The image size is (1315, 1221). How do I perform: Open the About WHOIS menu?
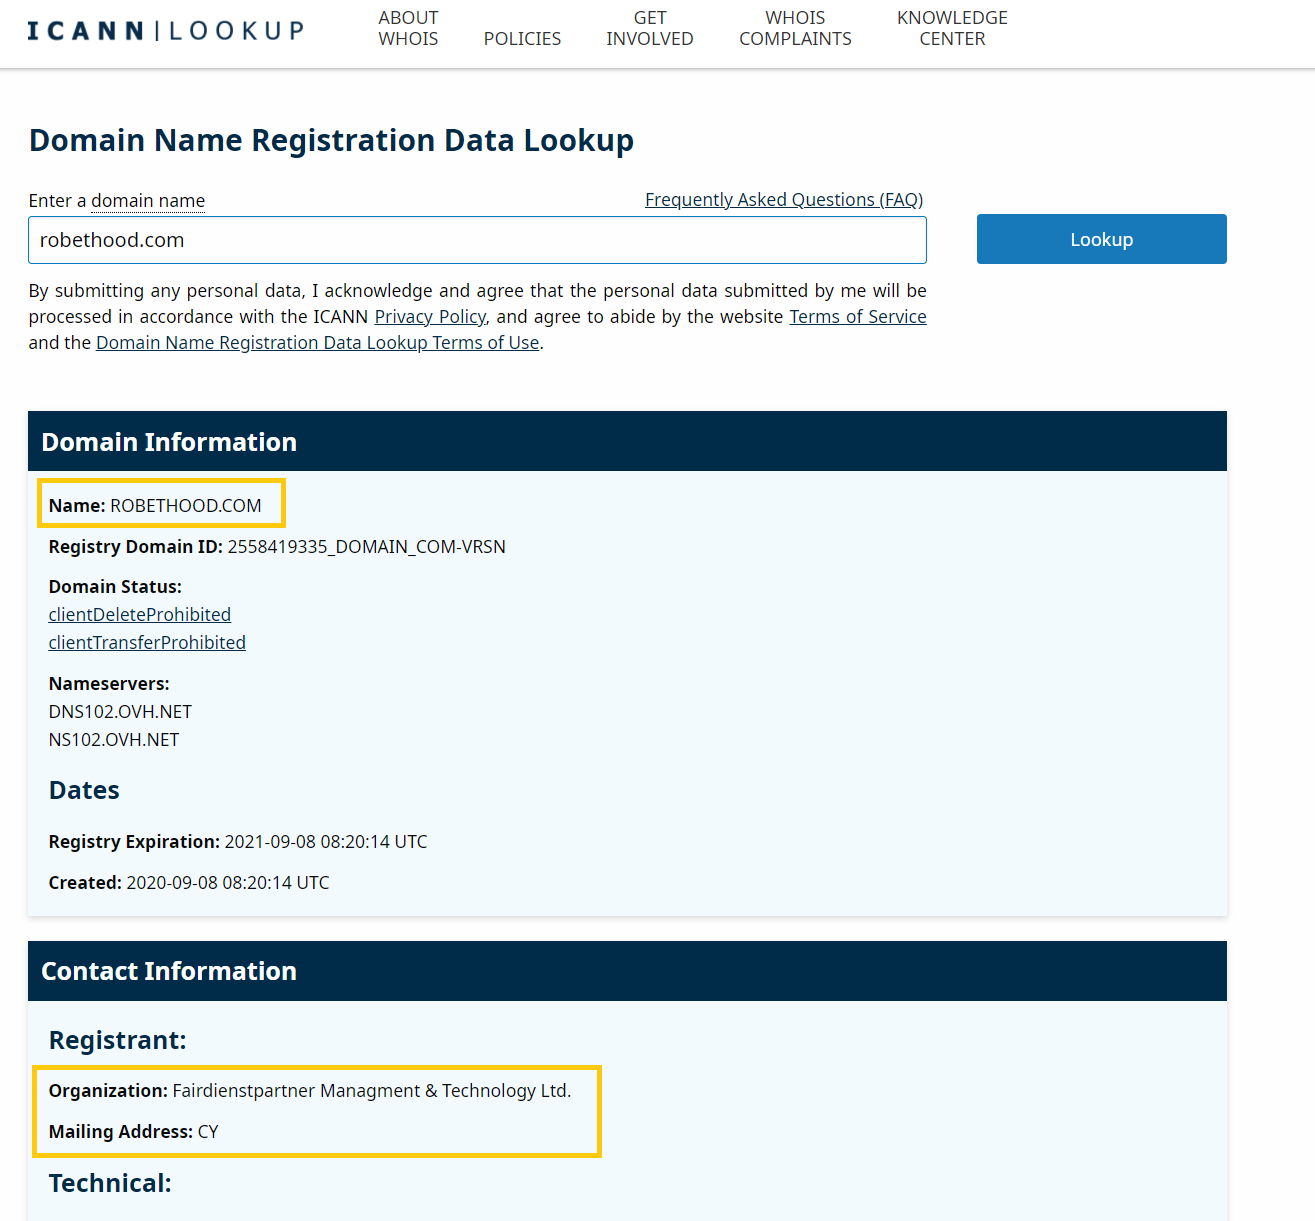[408, 28]
